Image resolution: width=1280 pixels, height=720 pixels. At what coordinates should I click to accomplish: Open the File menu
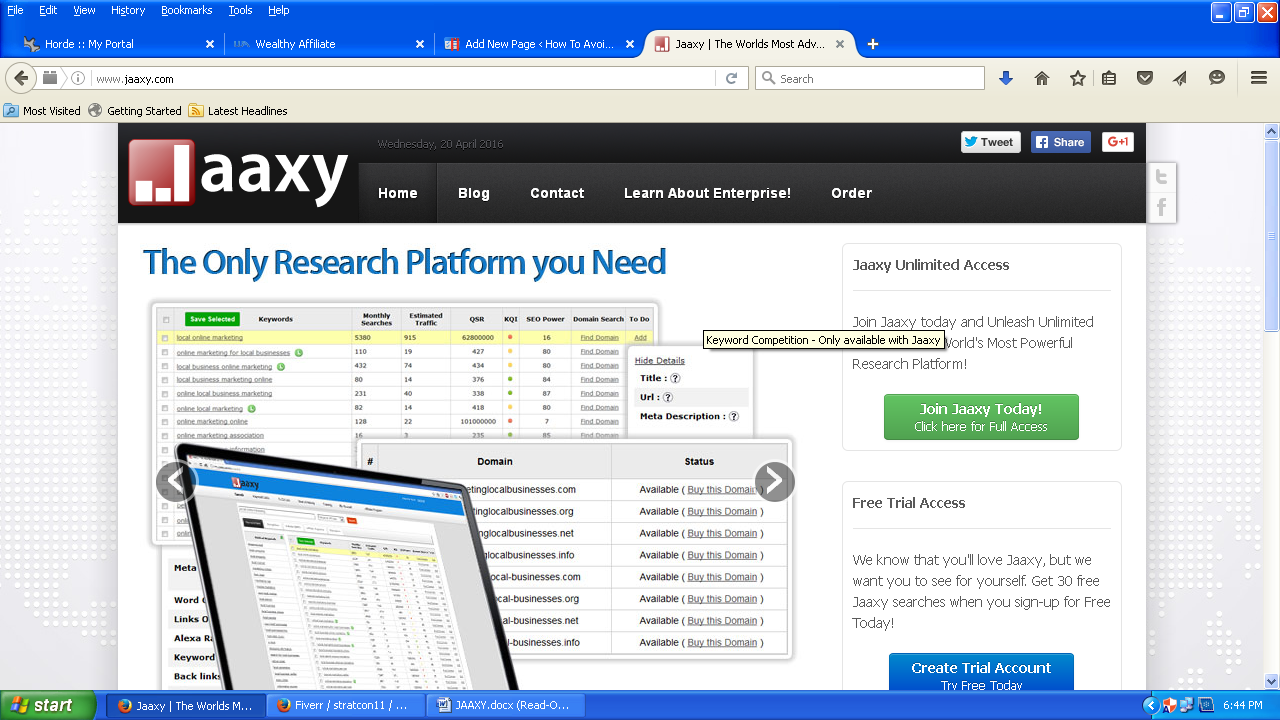pyautogui.click(x=15, y=10)
